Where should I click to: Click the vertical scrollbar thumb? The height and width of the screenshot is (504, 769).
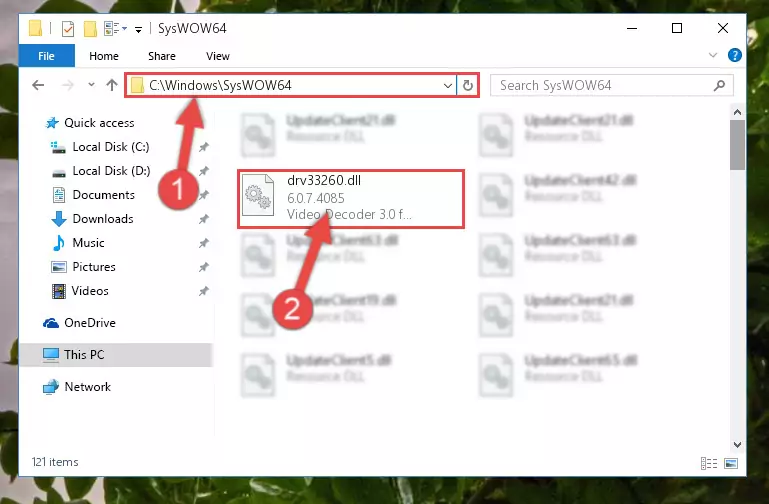click(x=737, y=145)
